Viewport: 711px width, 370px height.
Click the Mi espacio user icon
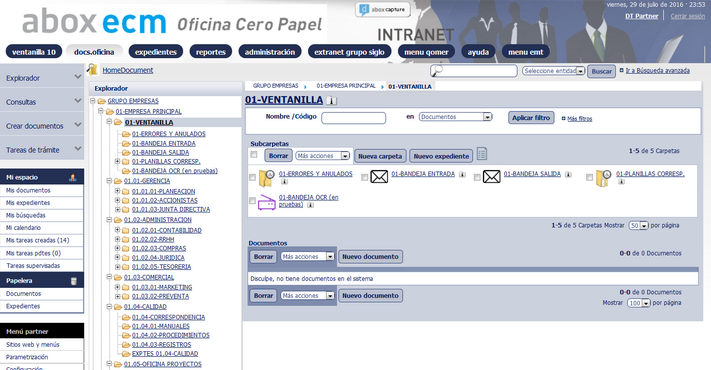tap(73, 177)
